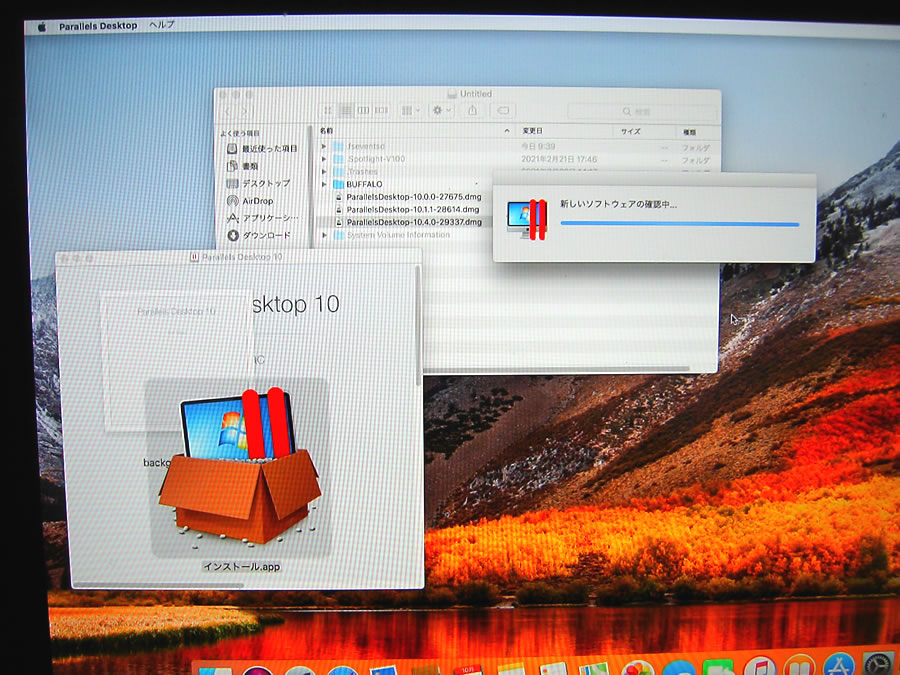Click the Finder edit tags icon
The height and width of the screenshot is (675, 900).
click(x=503, y=110)
